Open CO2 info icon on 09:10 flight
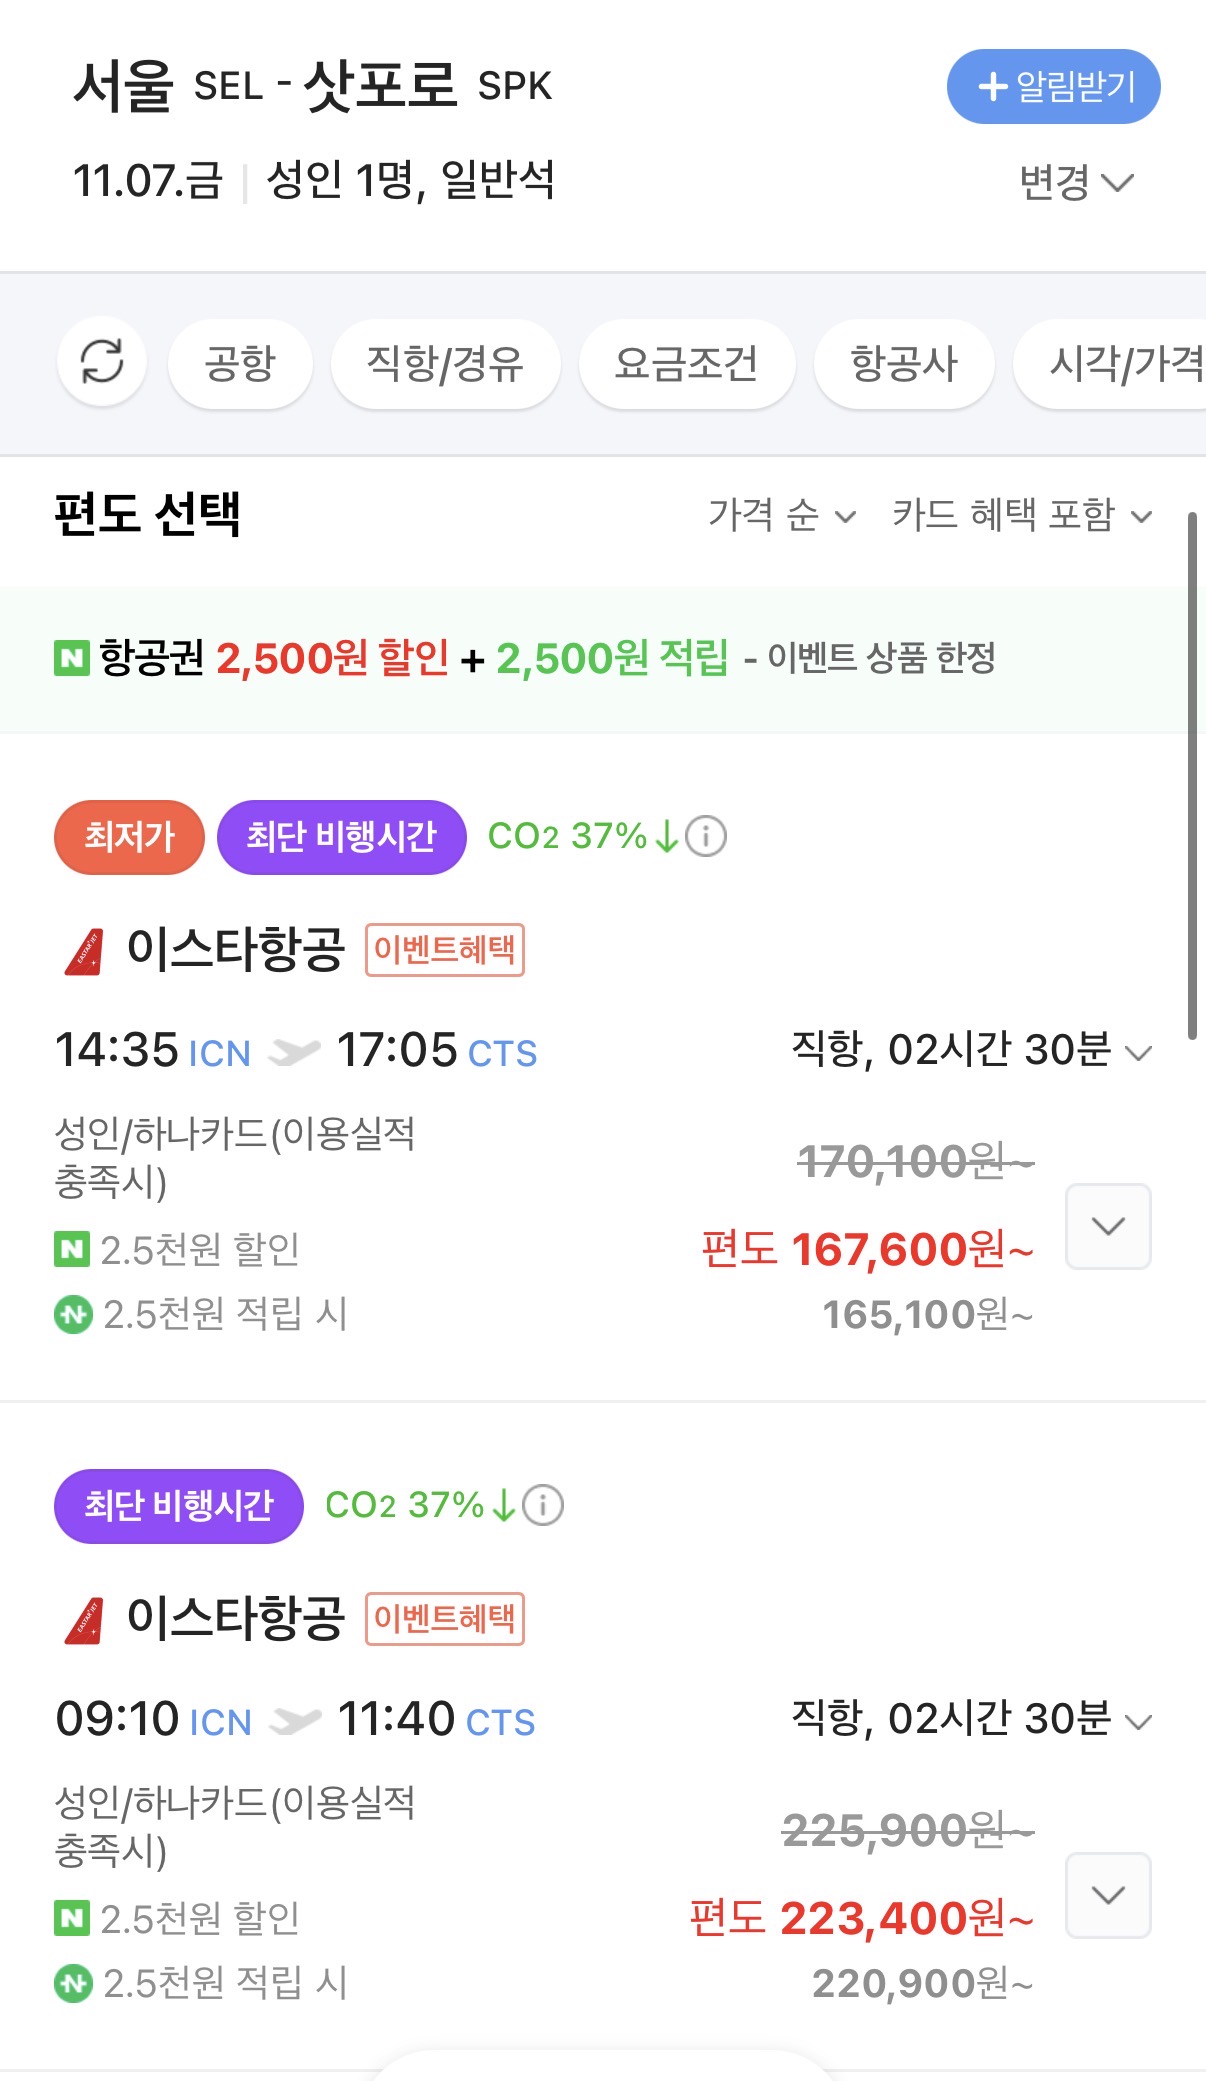This screenshot has width=1206, height=2081. 543,1505
